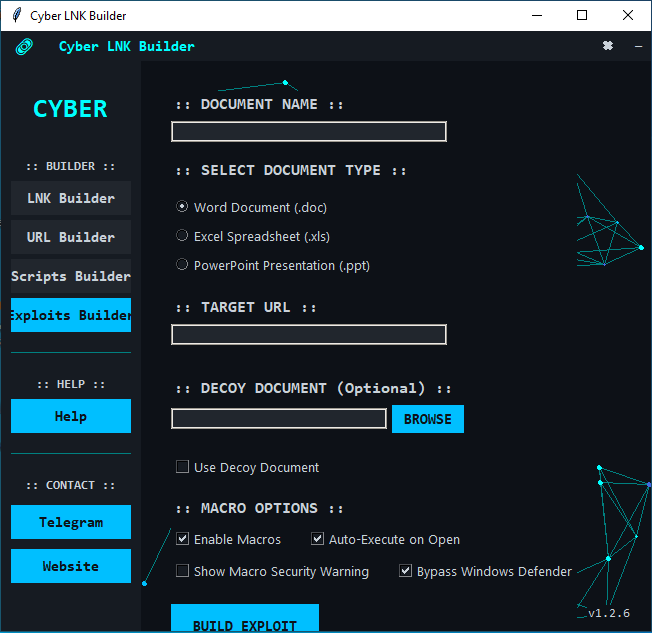Image resolution: width=652 pixels, height=633 pixels.
Task: Open Scripts Builder section
Action: pos(71,276)
